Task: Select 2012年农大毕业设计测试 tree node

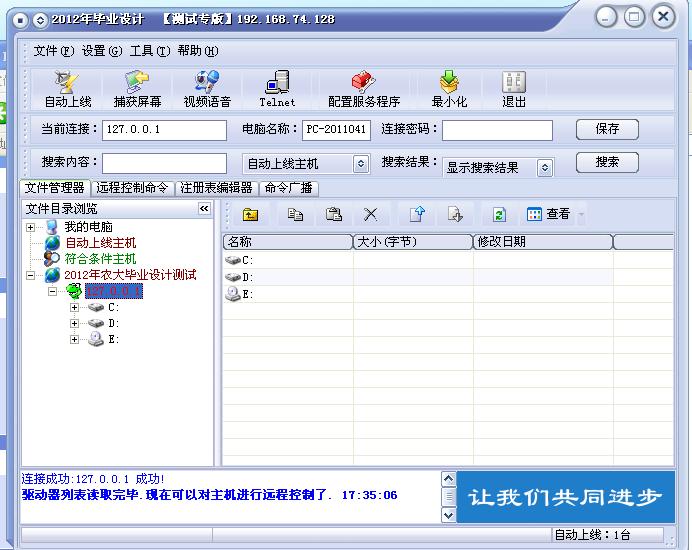Action: click(130, 275)
